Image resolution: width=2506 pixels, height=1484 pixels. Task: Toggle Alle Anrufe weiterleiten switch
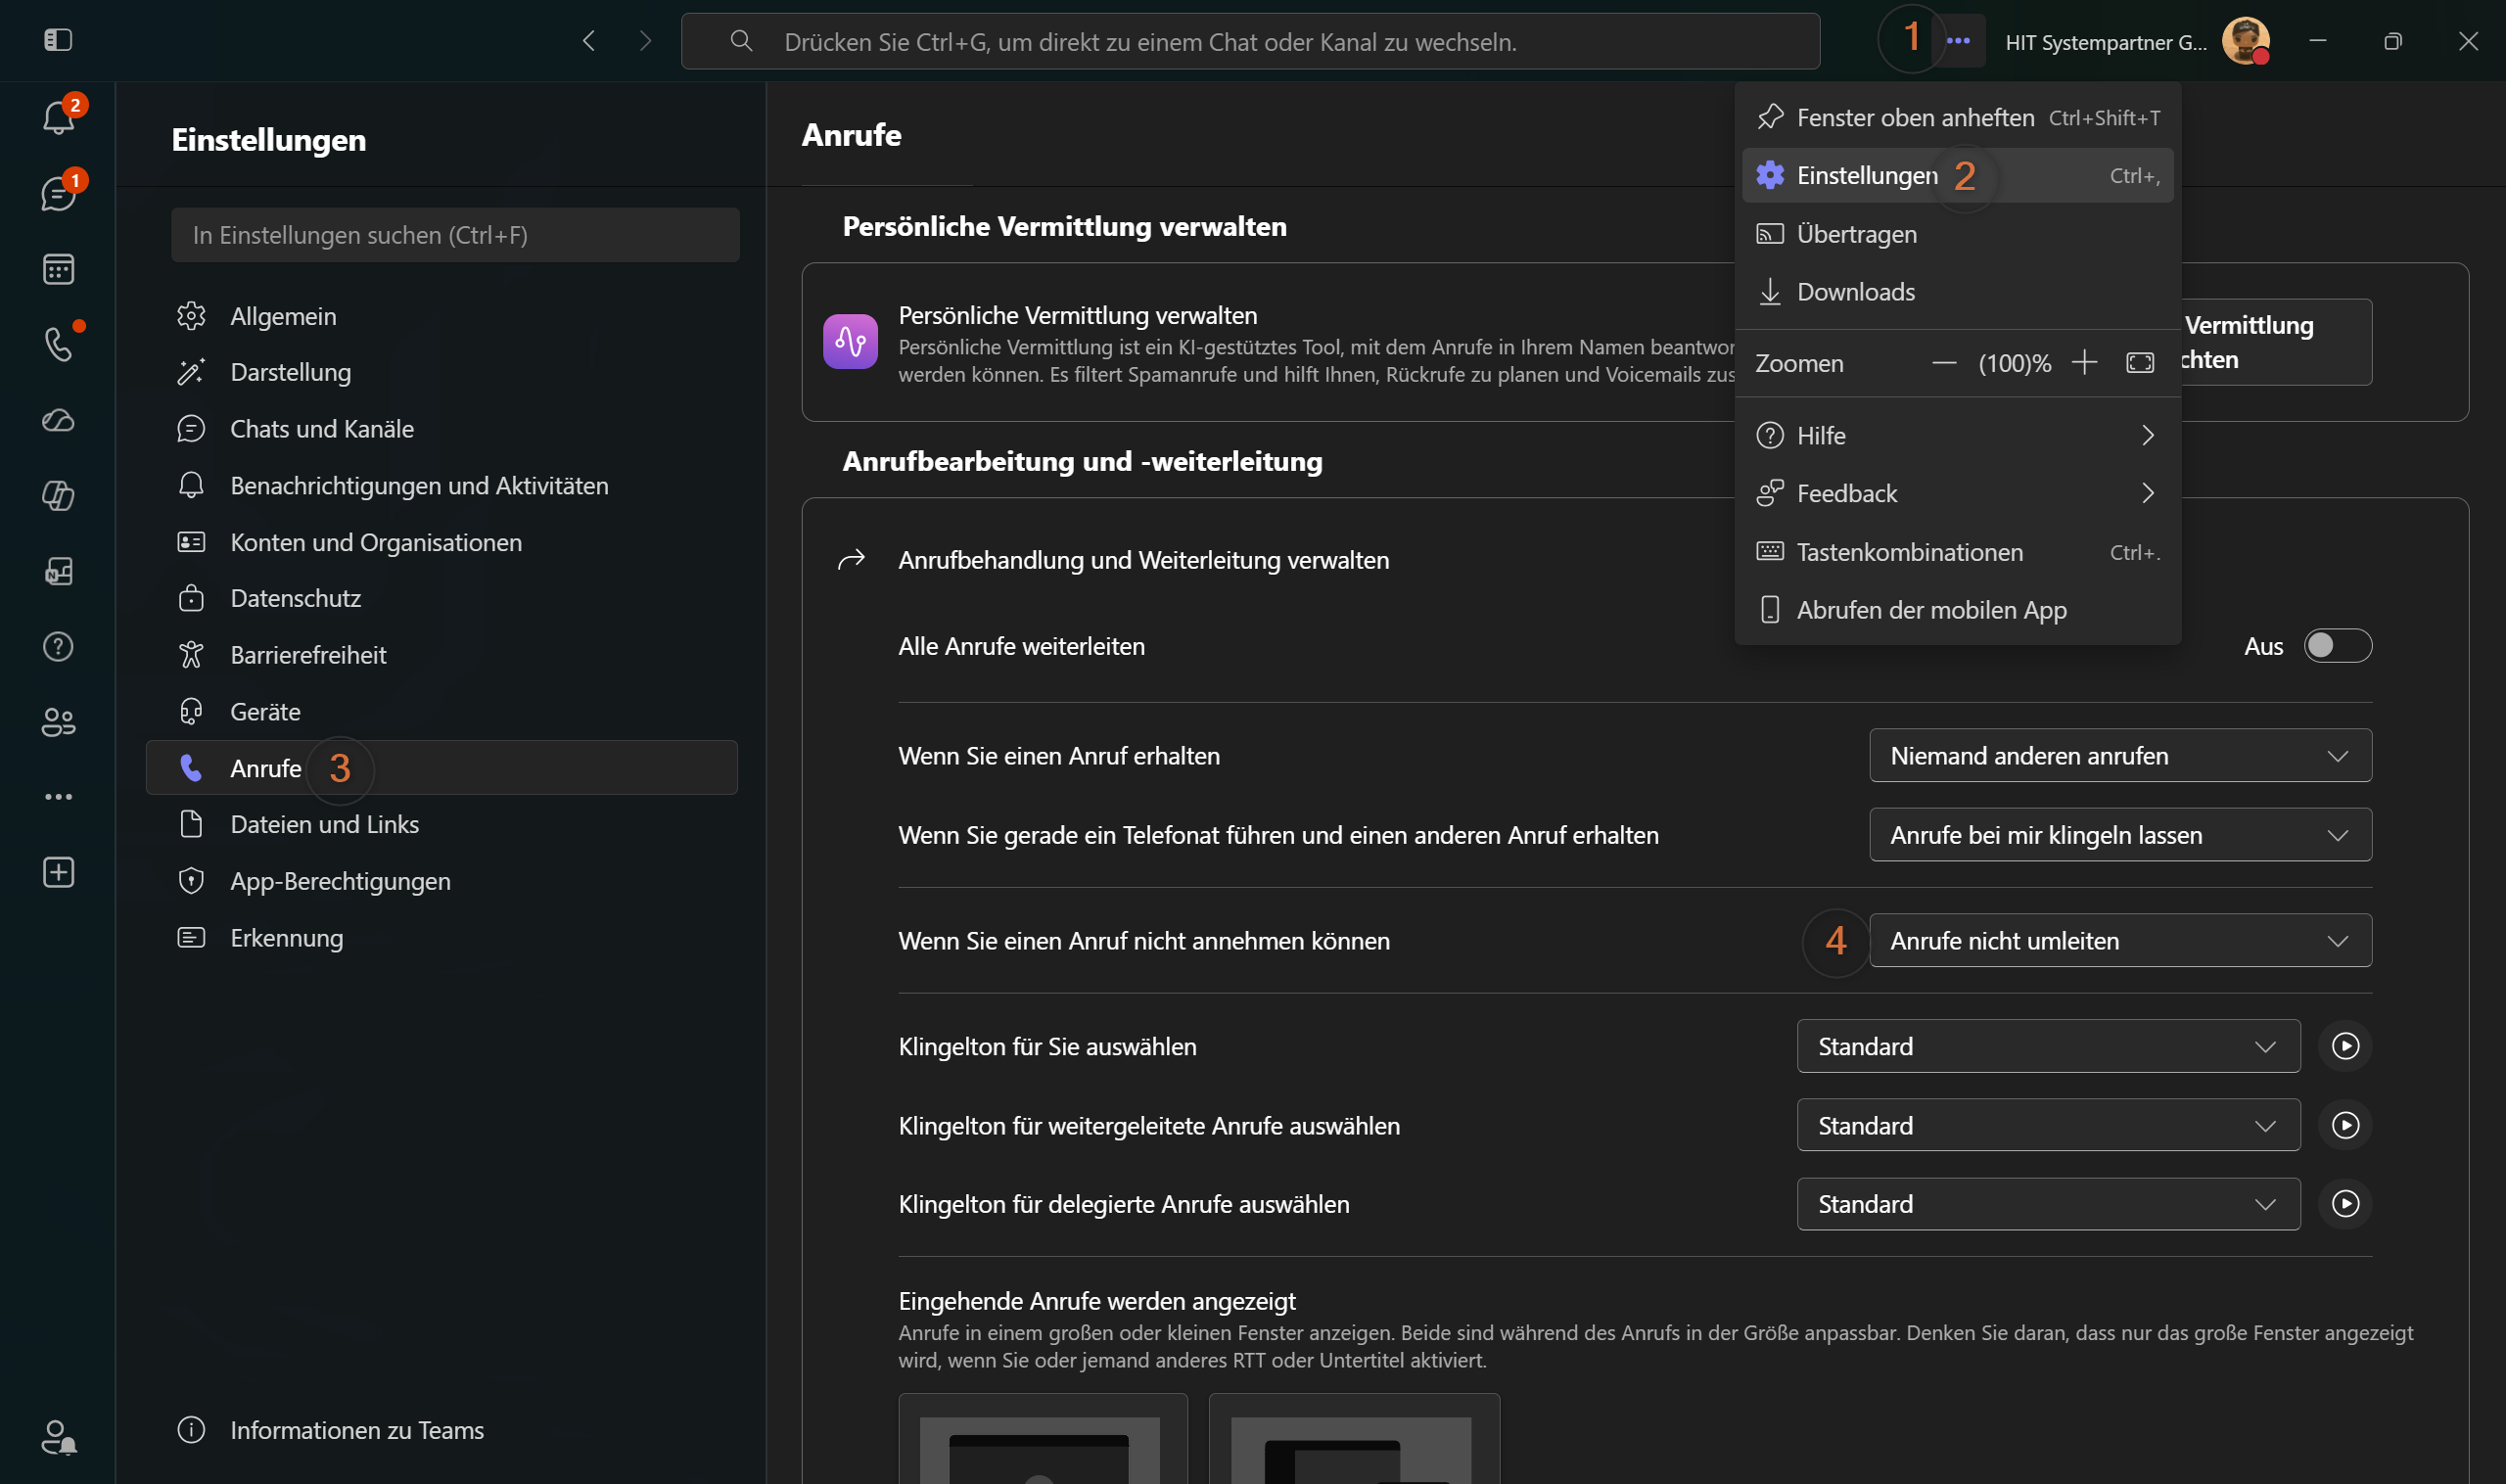2337,646
